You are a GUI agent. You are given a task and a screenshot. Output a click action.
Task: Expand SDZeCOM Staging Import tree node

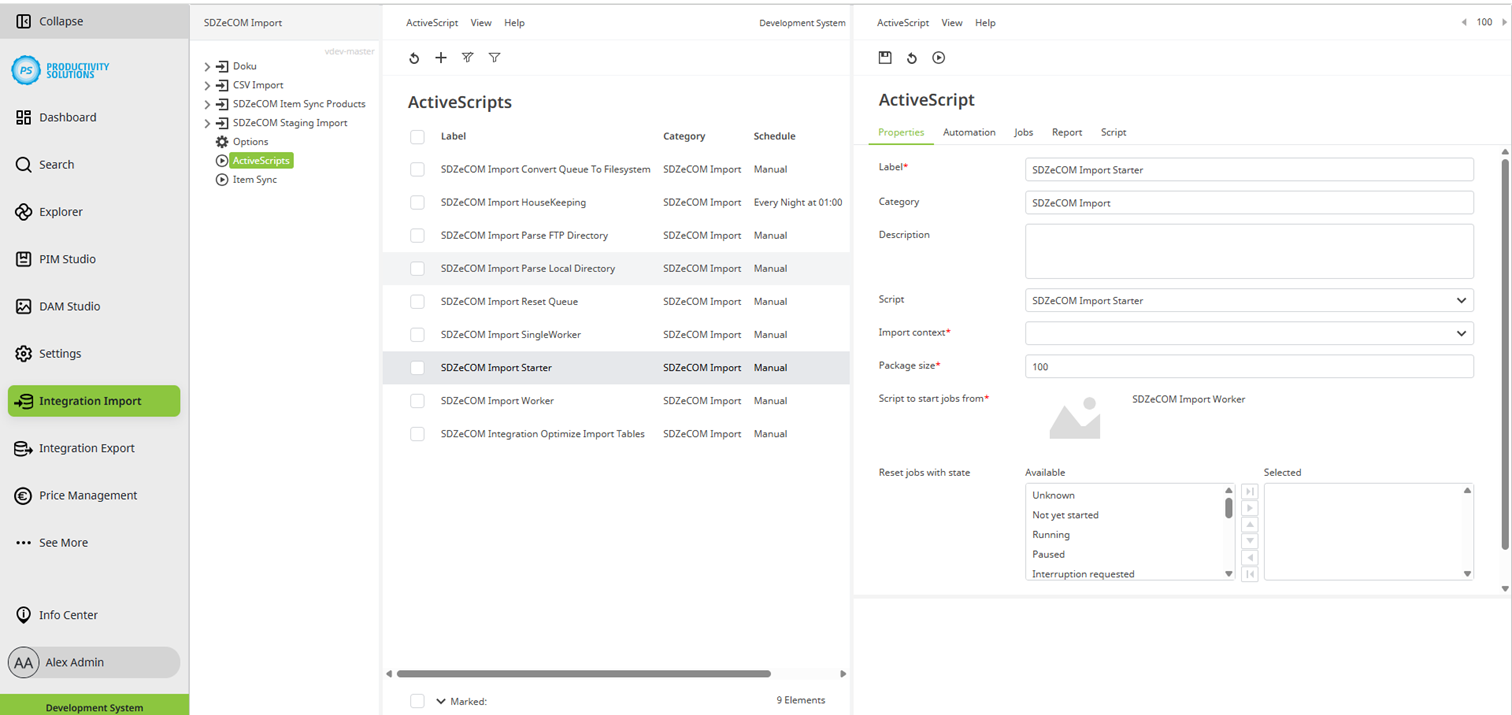point(207,123)
